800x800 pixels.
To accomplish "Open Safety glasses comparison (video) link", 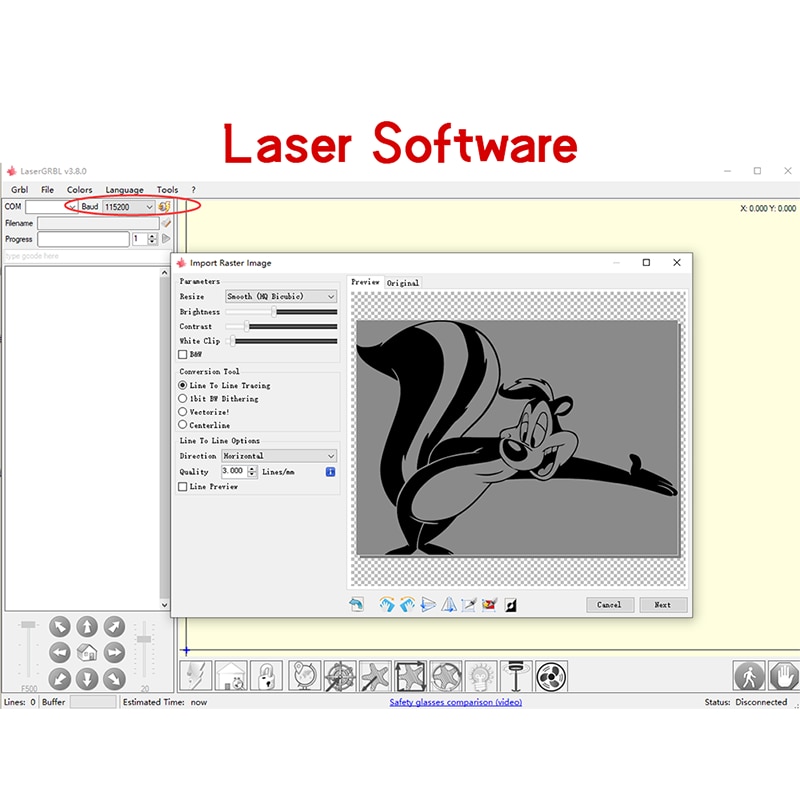I will point(456,702).
